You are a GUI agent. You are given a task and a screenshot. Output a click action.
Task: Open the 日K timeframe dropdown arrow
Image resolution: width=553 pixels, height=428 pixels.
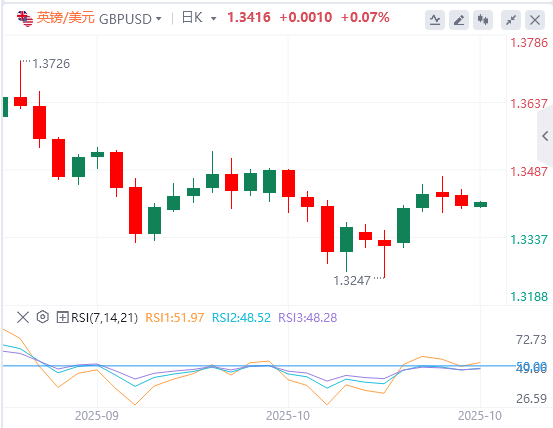click(213, 18)
